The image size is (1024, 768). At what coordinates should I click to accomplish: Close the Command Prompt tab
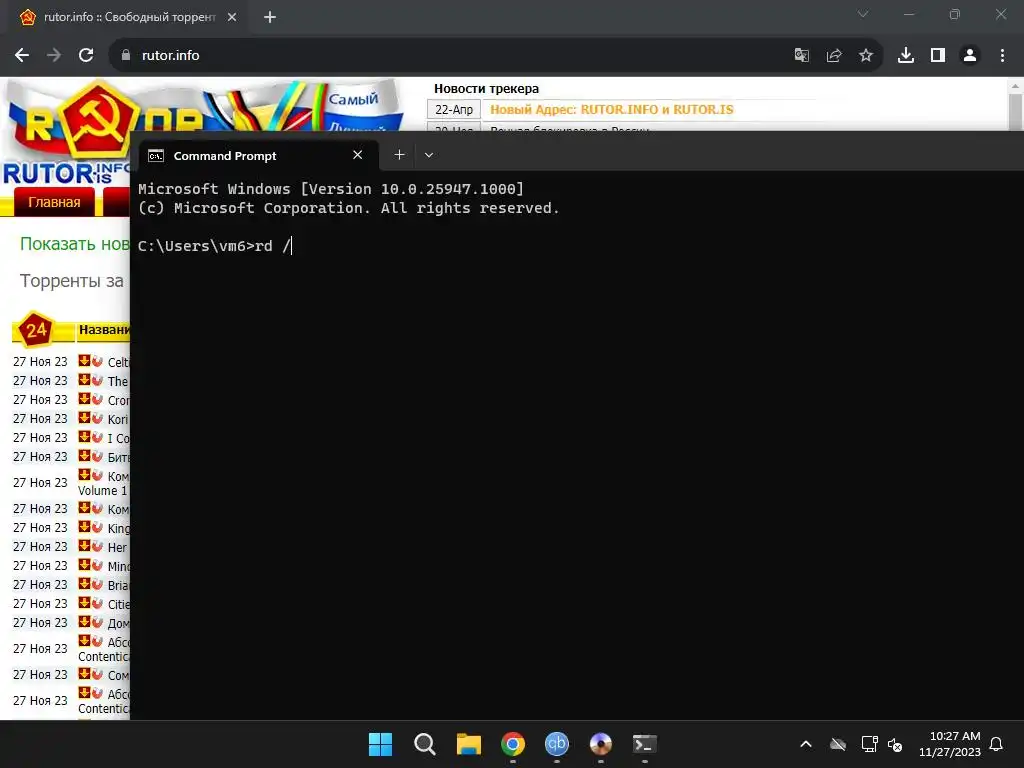tap(357, 155)
